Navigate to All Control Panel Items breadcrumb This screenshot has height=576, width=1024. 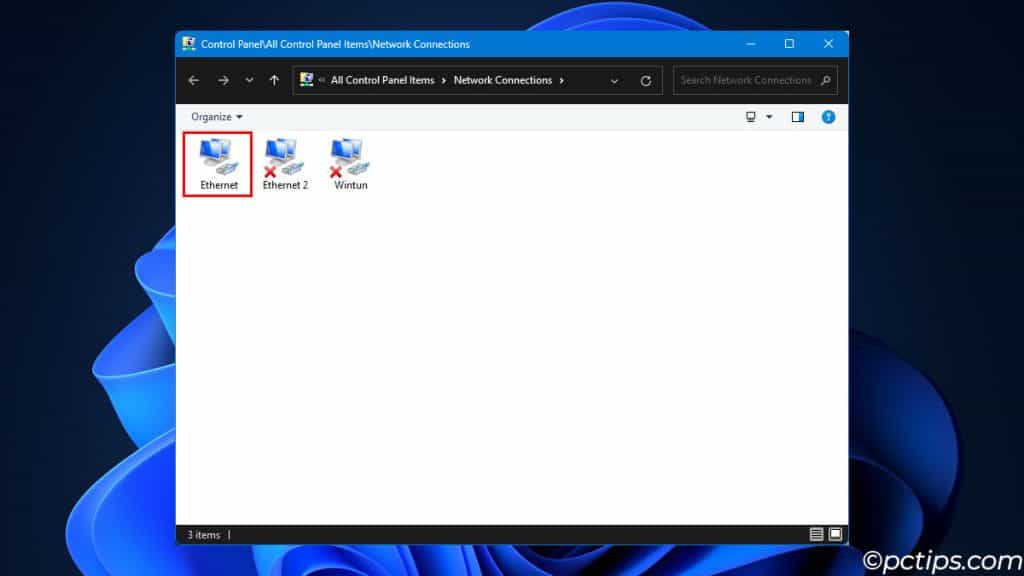(x=382, y=80)
